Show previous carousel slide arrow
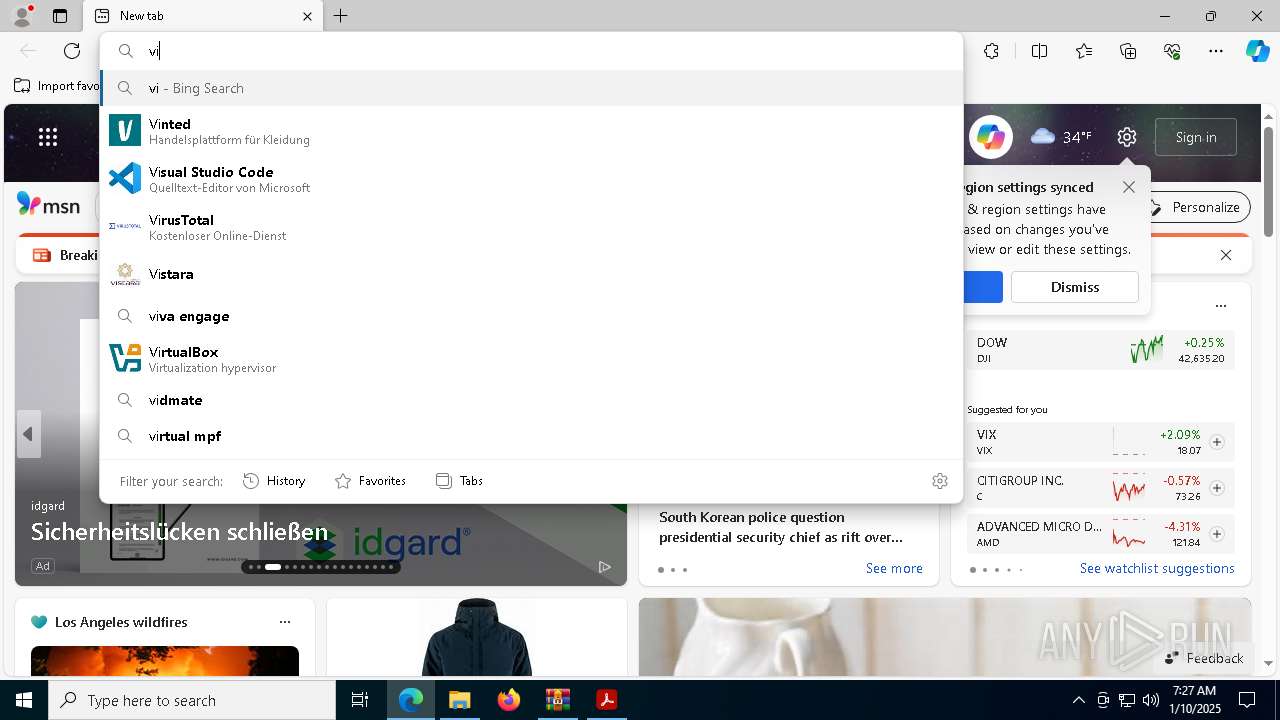Viewport: 1280px width, 720px height. click(28, 434)
